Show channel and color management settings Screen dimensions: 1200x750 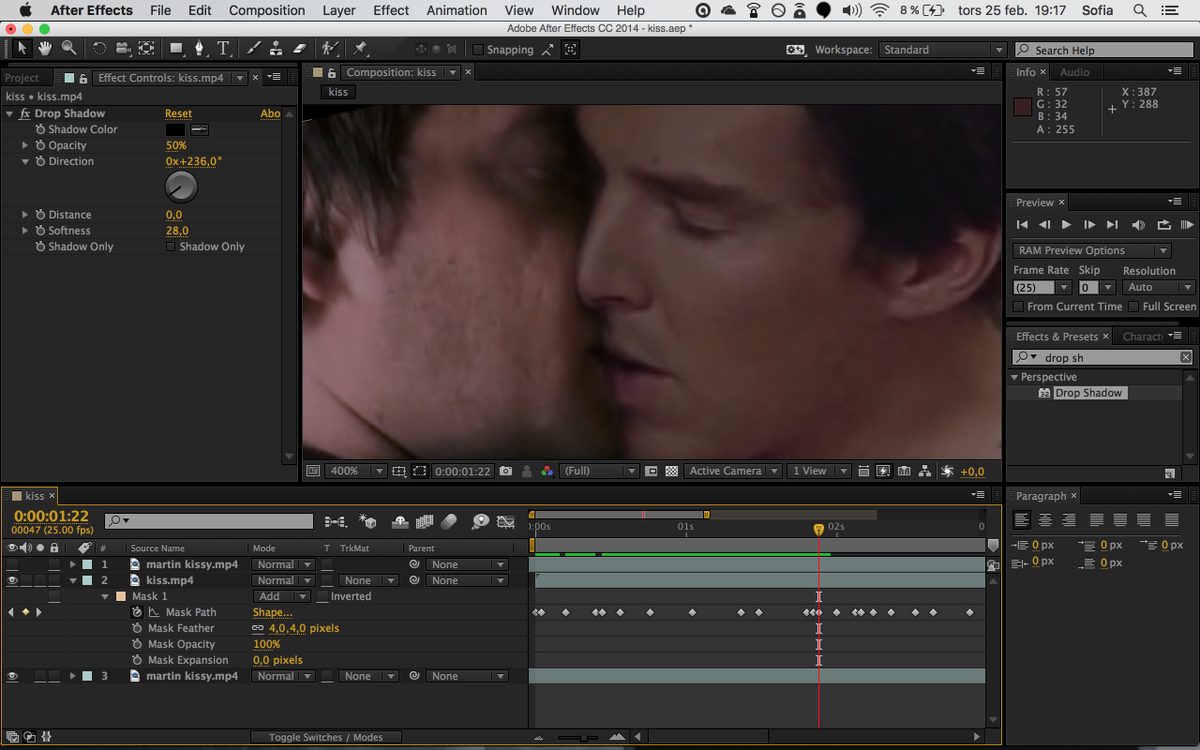pos(547,471)
